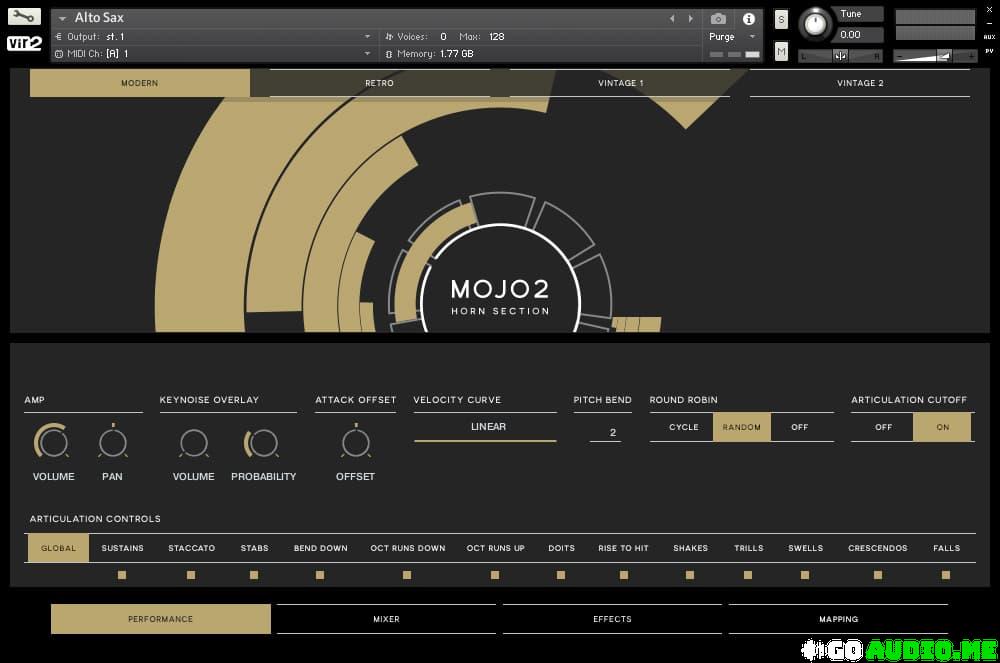
Task: Click the Max voices value 128
Action: [x=496, y=36]
